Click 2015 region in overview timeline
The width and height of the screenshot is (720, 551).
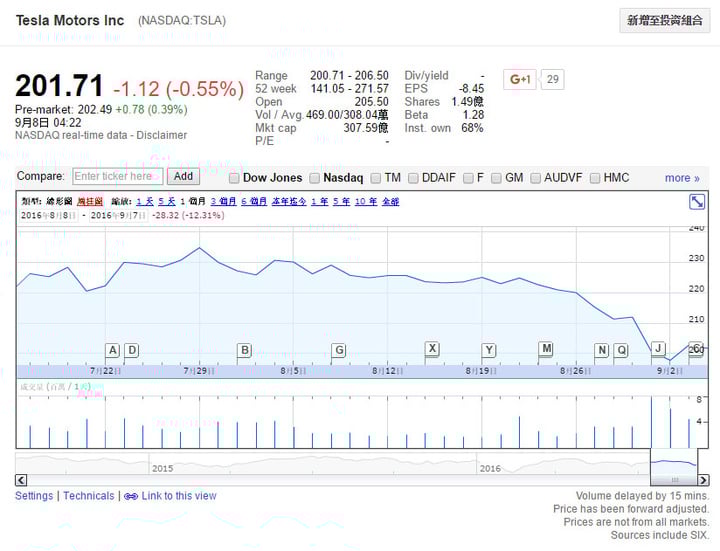pos(163,468)
